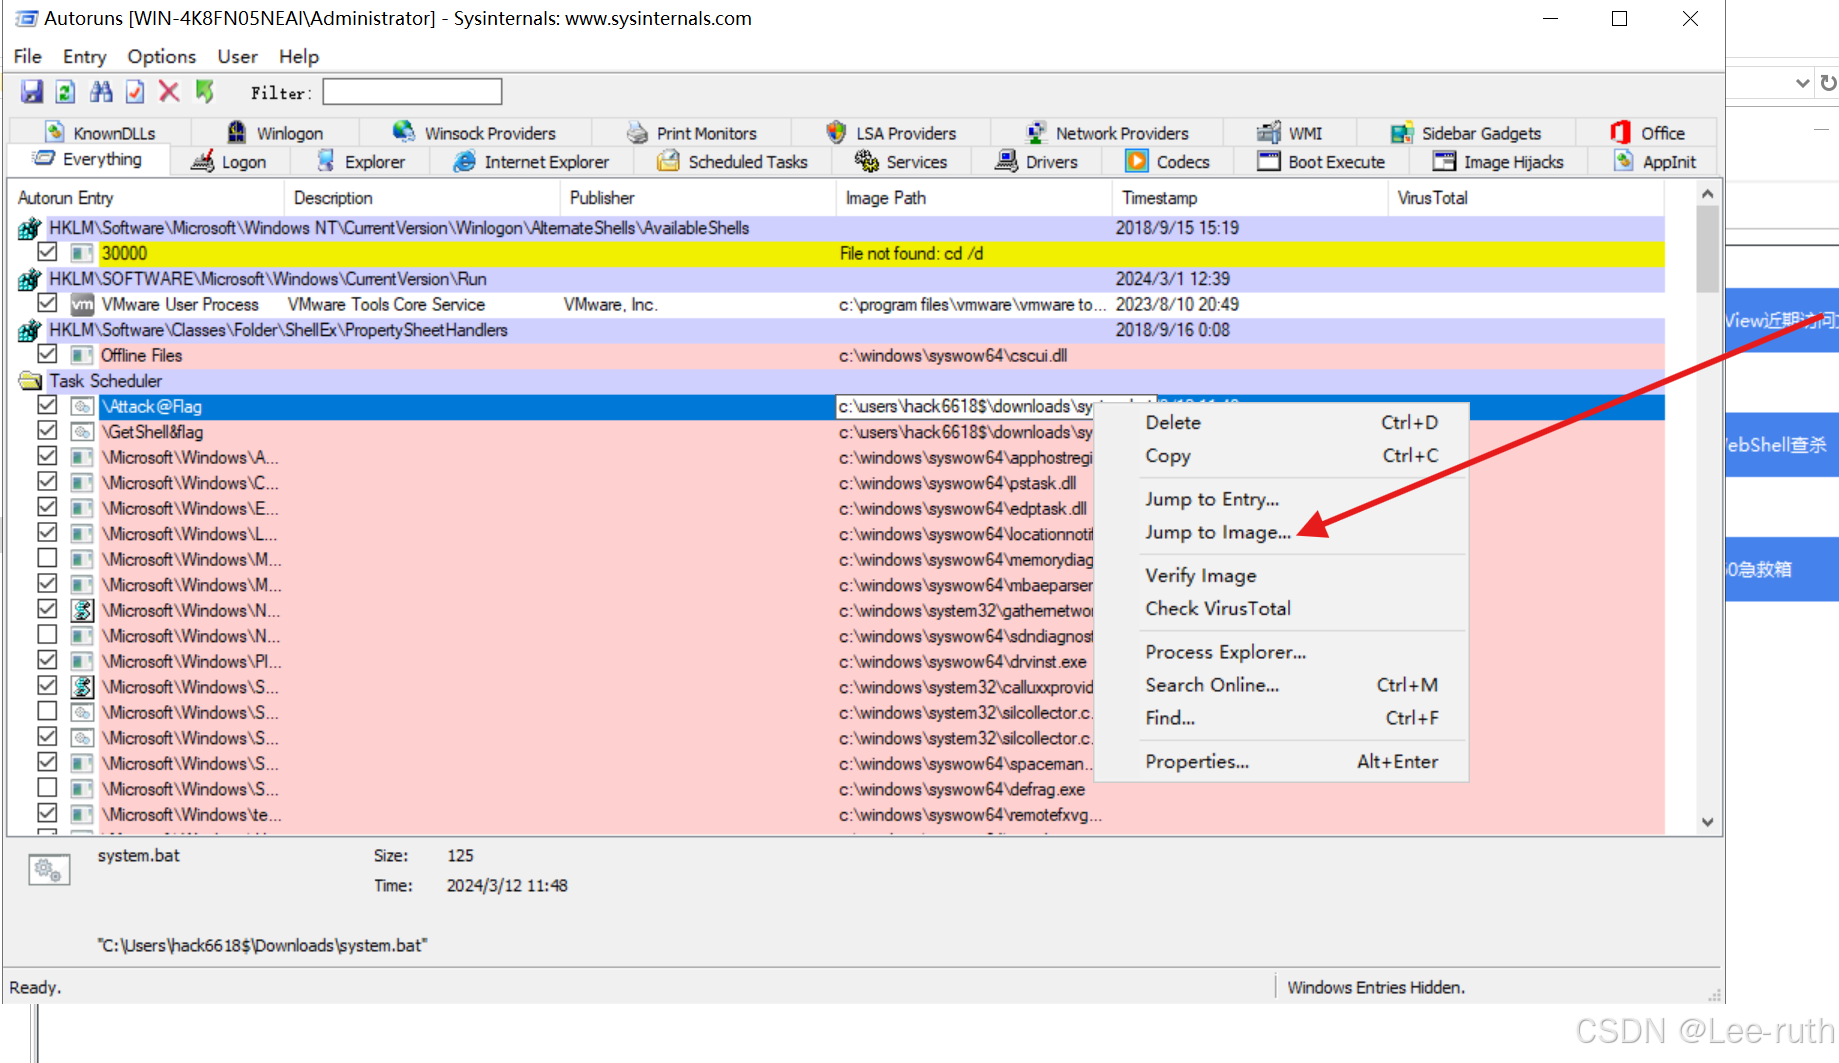Open the Internet Explorer tab

tap(531, 162)
